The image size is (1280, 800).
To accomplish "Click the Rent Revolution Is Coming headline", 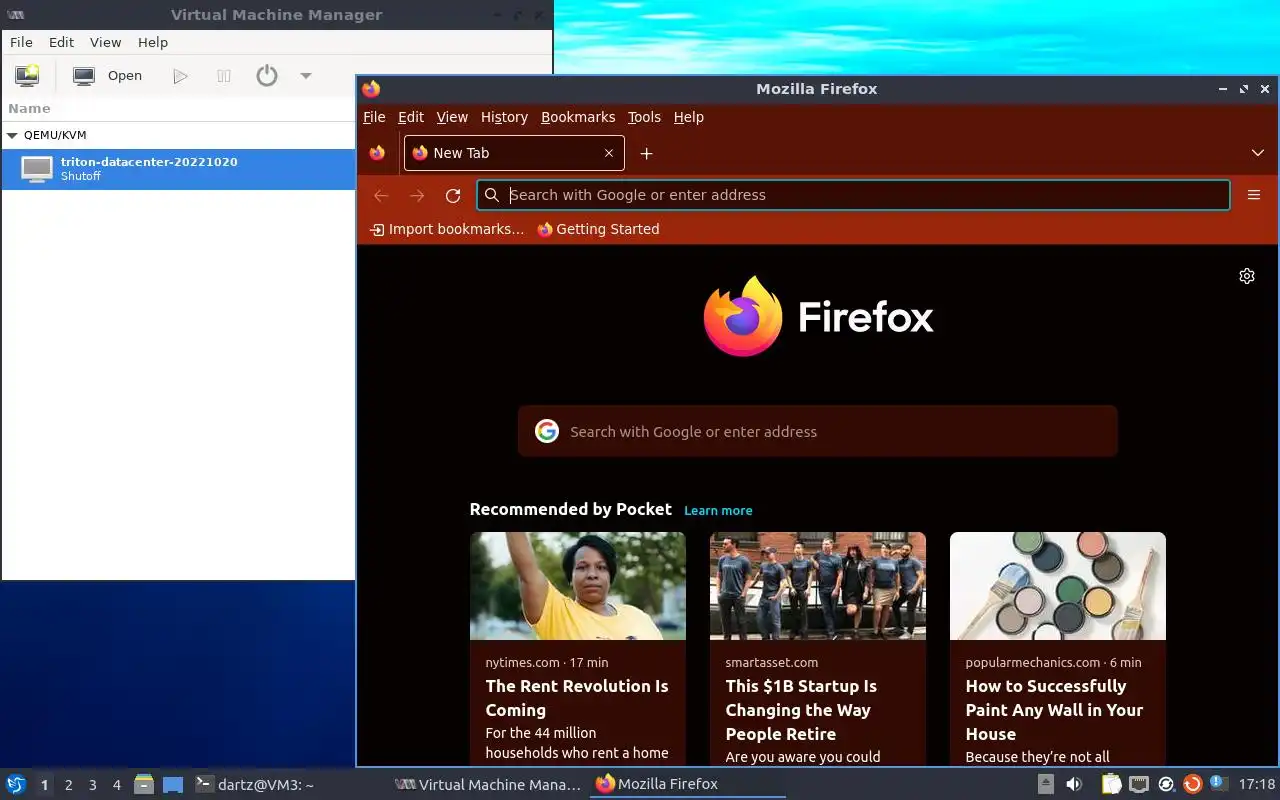I will (x=577, y=698).
